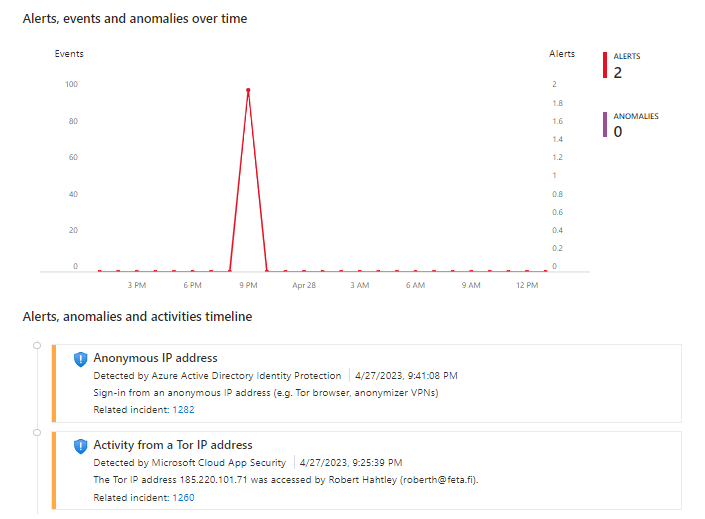The width and height of the screenshot is (705, 519).
Task: Click the shield icon beside Anonymous IP address
Action: coord(81,359)
